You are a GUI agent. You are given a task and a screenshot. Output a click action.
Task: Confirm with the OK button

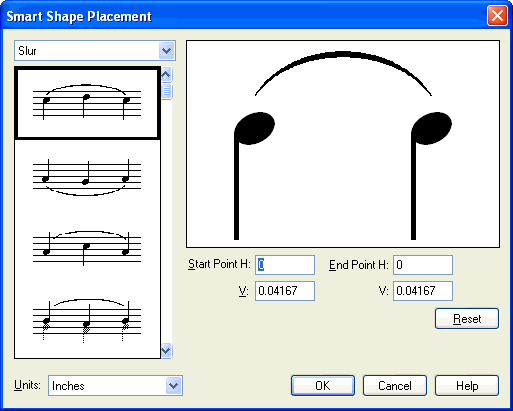coord(323,386)
